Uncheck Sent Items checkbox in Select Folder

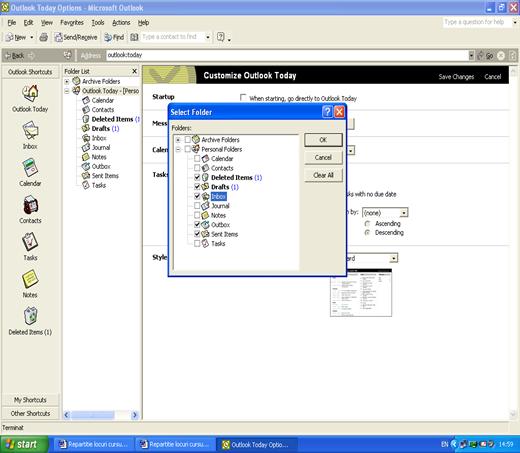click(197, 234)
